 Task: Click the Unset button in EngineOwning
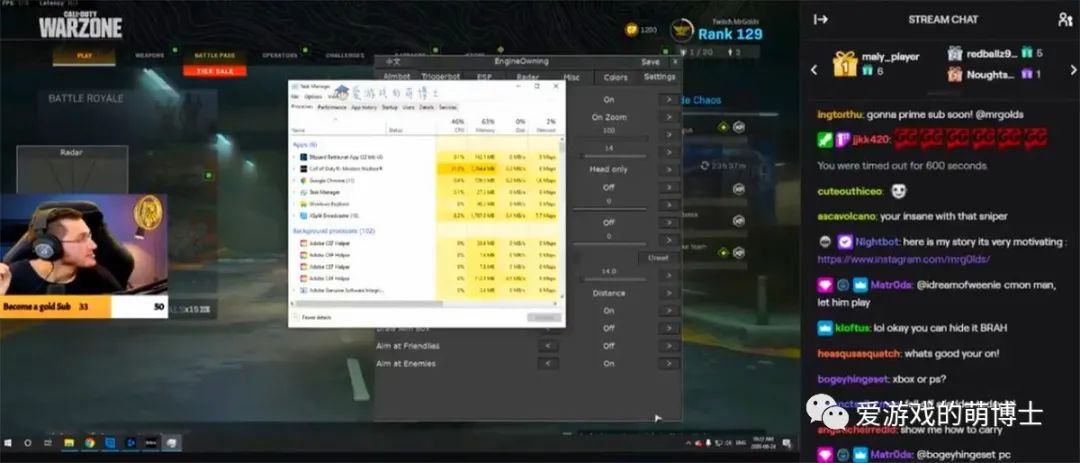click(x=658, y=258)
